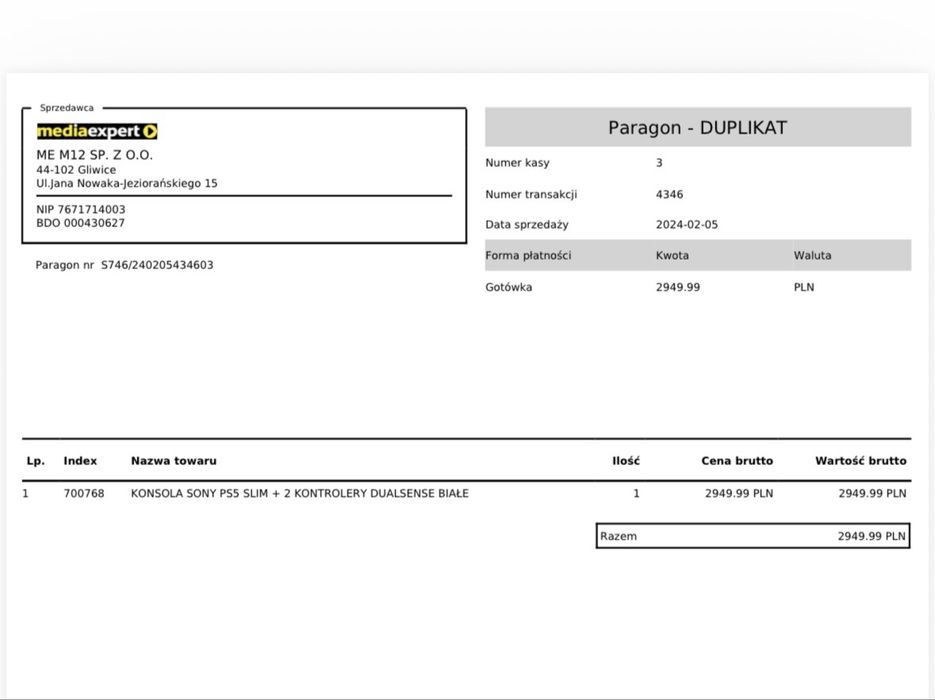Screen dimensions: 935x700
Task: Click the 'Sprzedawca' box label
Action: click(x=67, y=108)
